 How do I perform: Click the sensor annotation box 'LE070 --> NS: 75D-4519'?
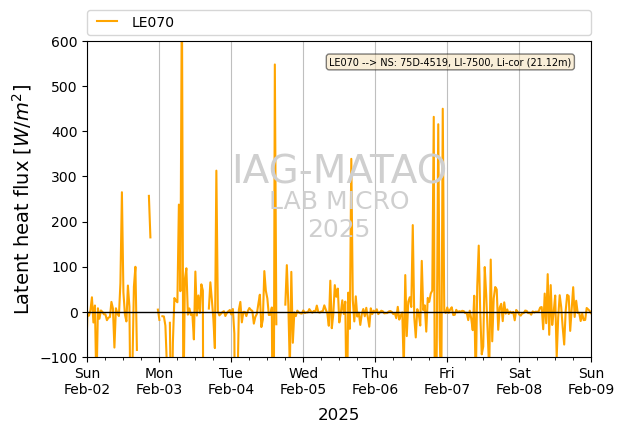click(450, 62)
